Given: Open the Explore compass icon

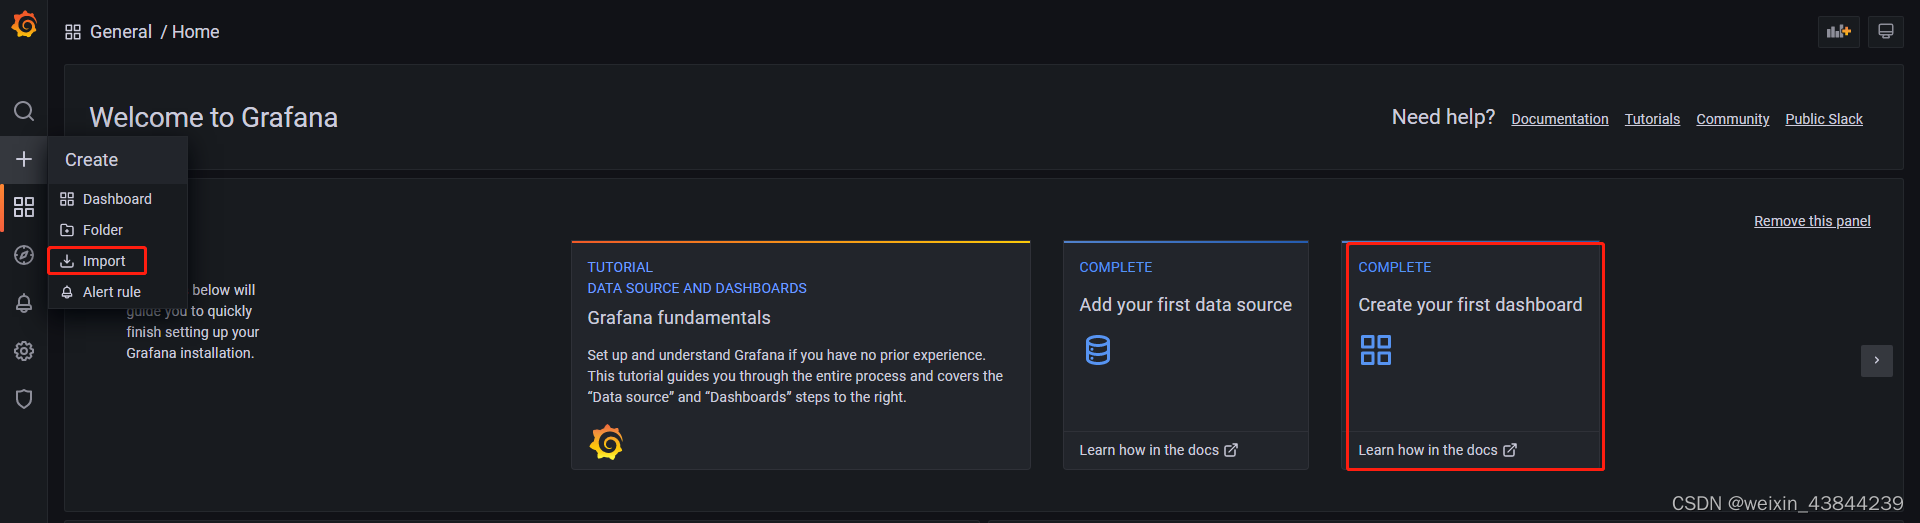Looking at the screenshot, I should click(24, 255).
